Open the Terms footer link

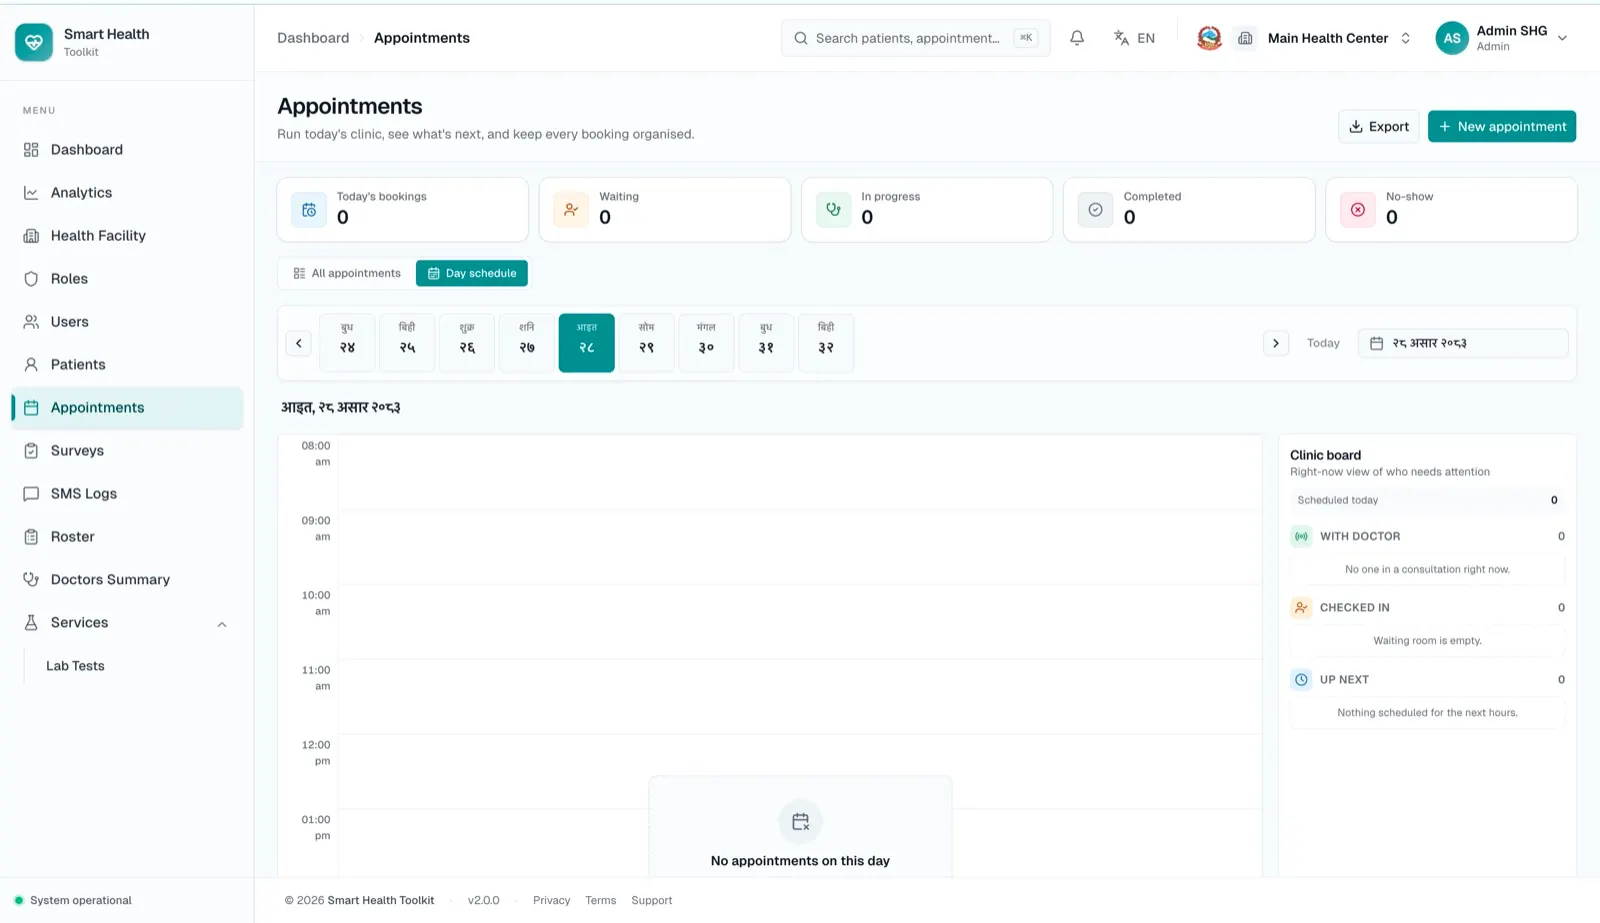pos(600,901)
